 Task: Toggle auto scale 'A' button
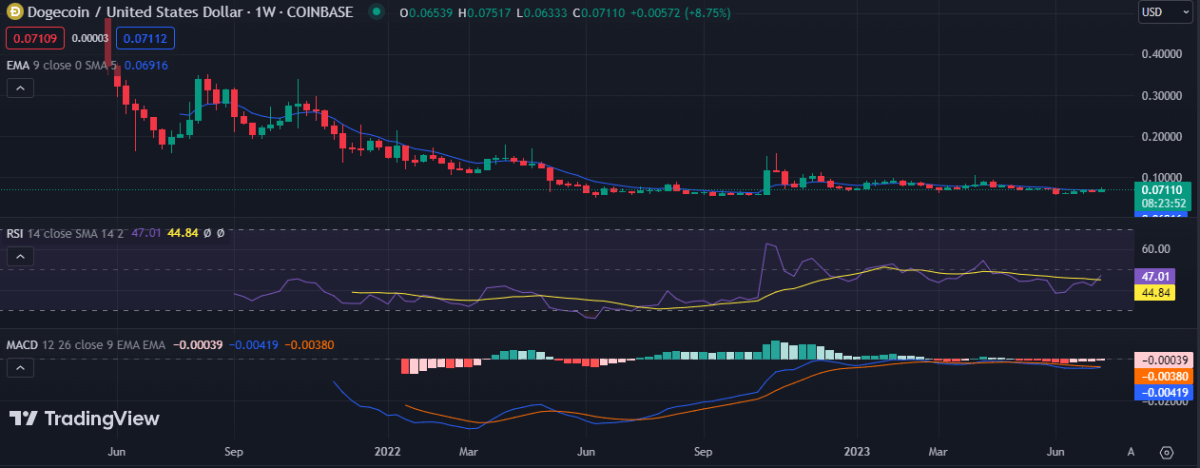click(1131, 451)
